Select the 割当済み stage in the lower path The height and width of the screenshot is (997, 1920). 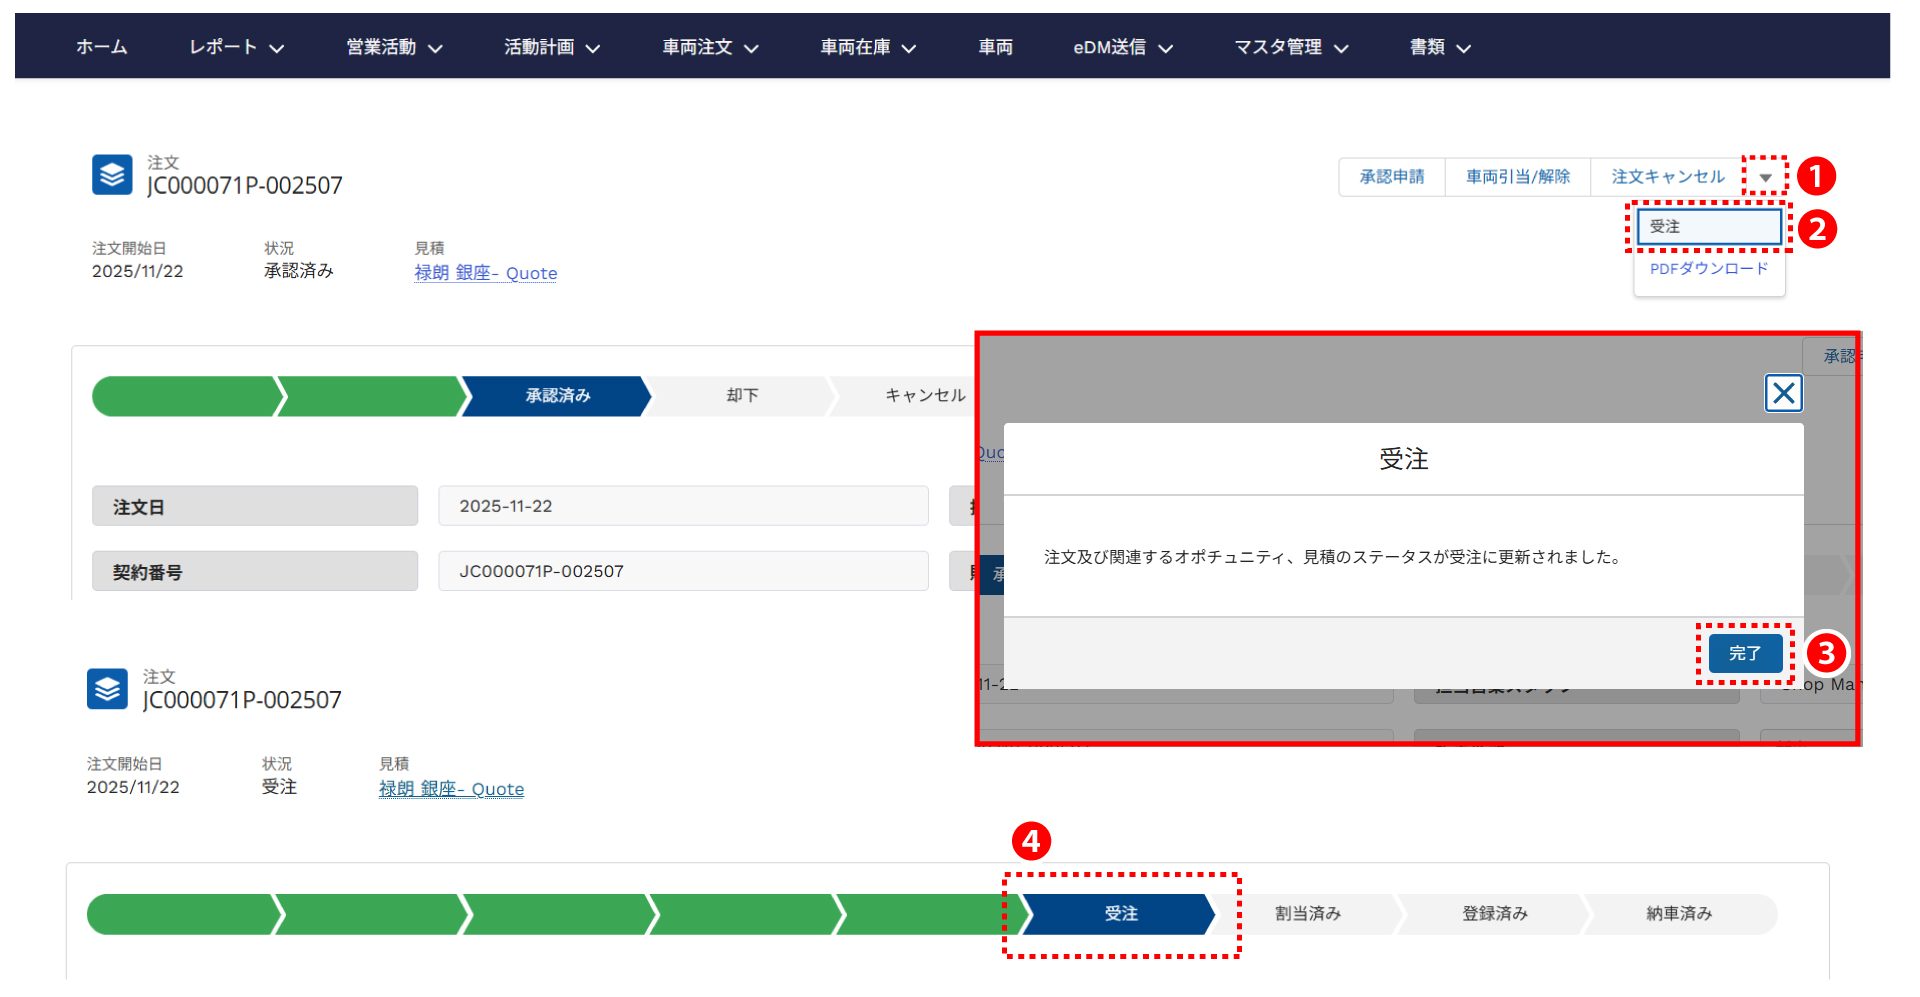1307,914
